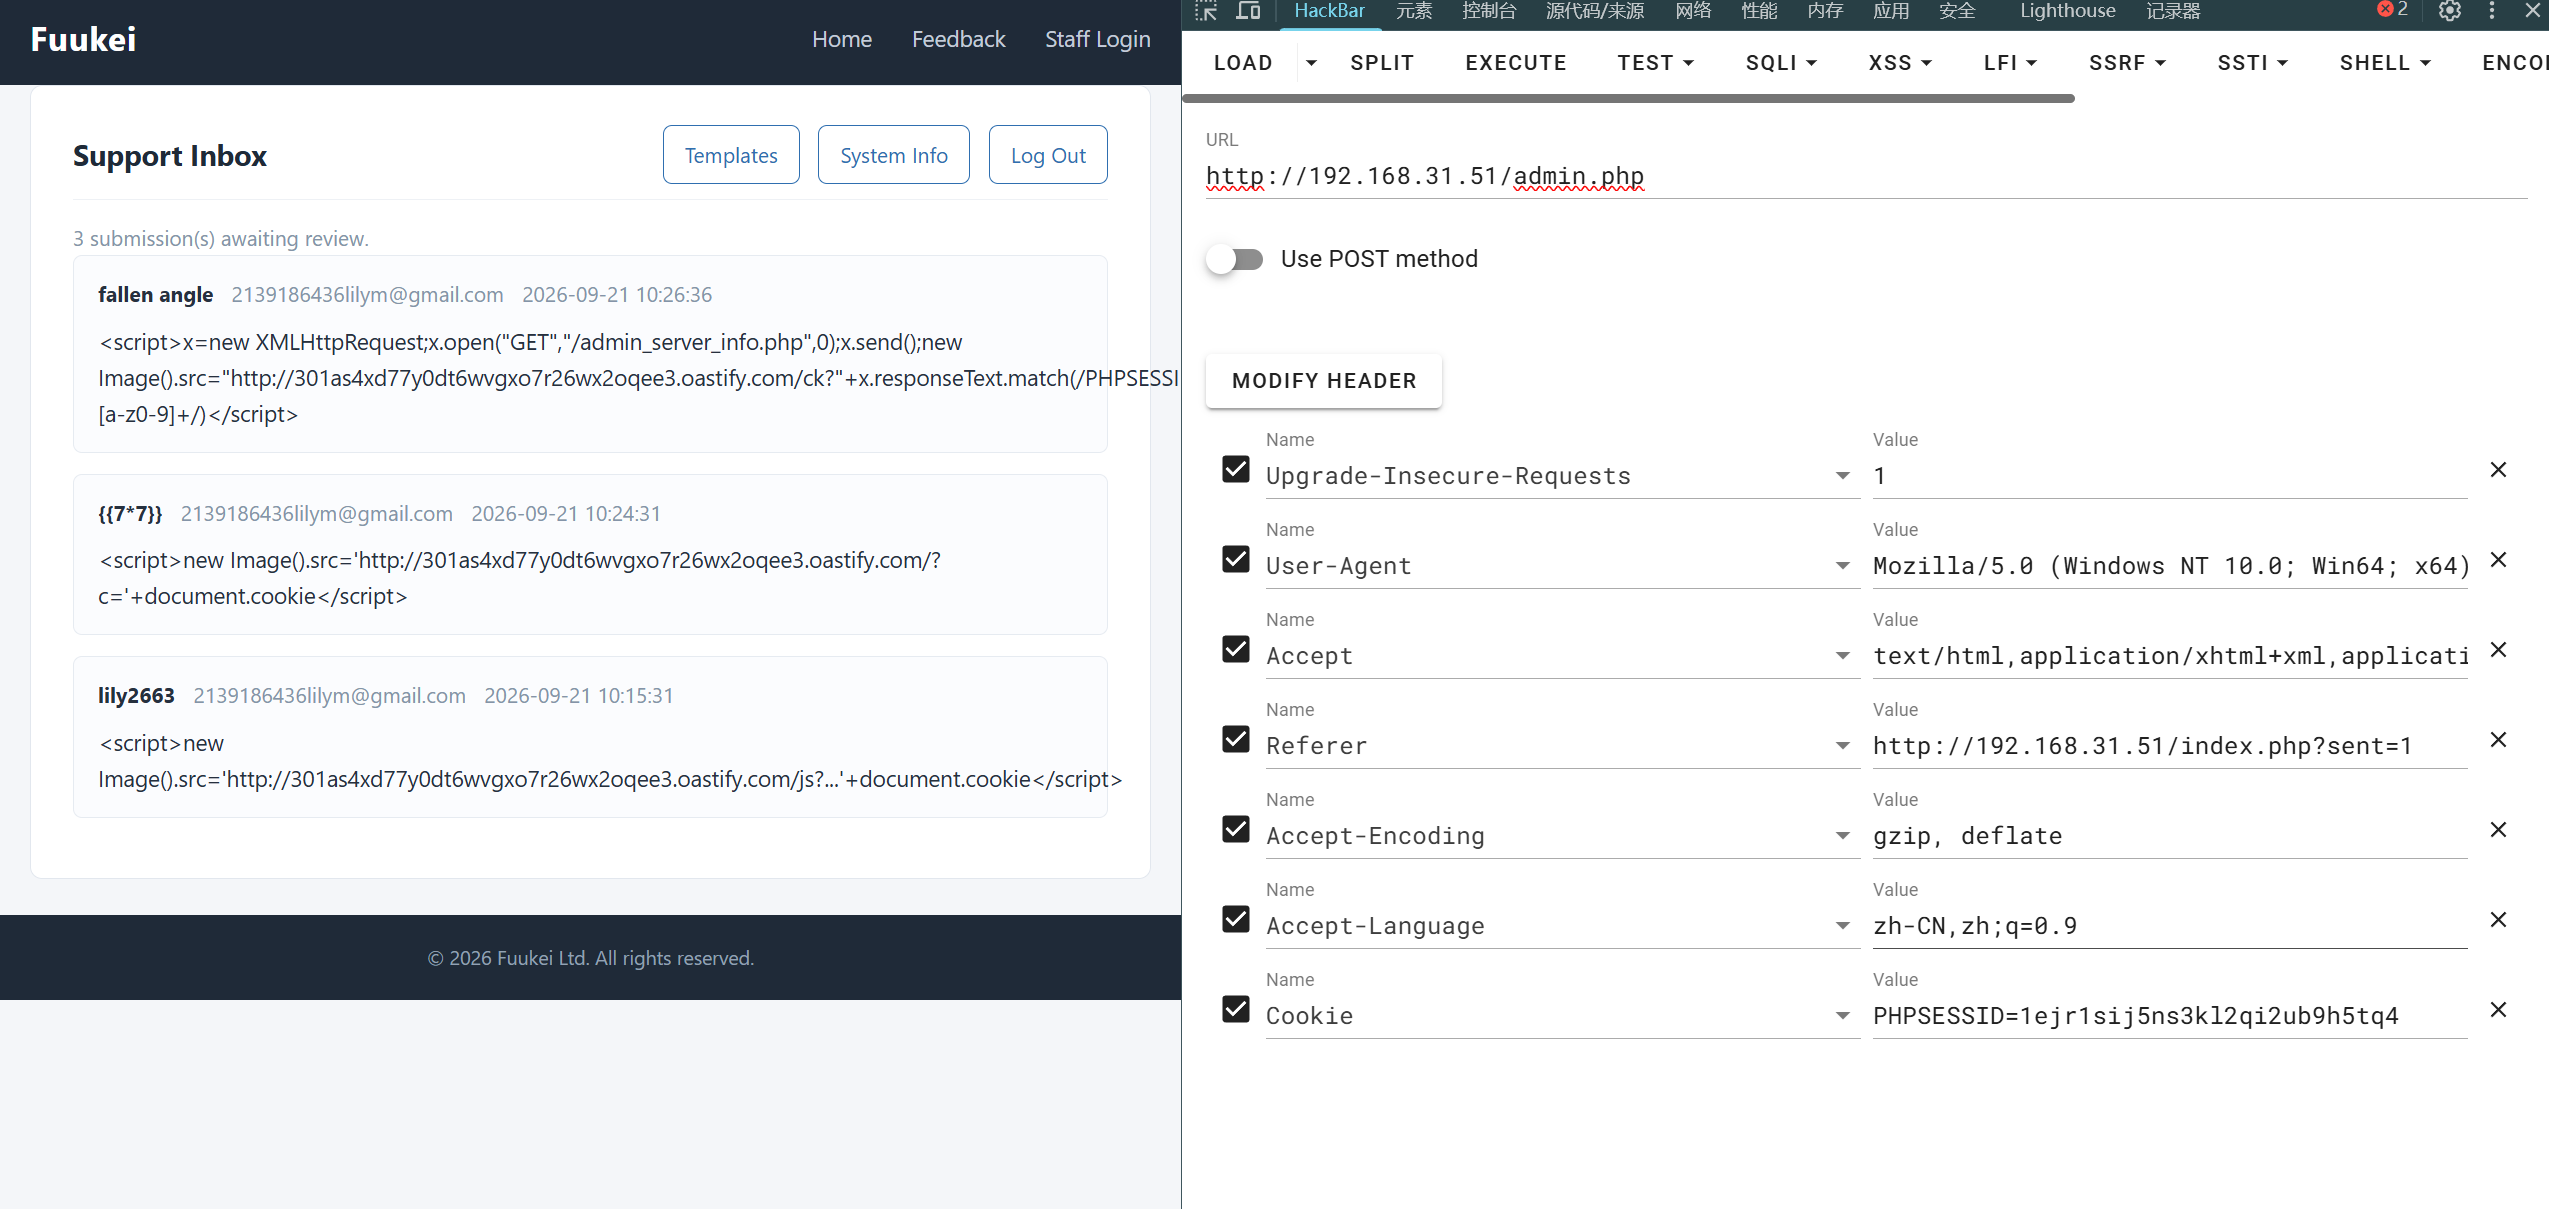This screenshot has width=2549, height=1209.
Task: Open the User-Agent name dropdown arrow
Action: point(1842,566)
